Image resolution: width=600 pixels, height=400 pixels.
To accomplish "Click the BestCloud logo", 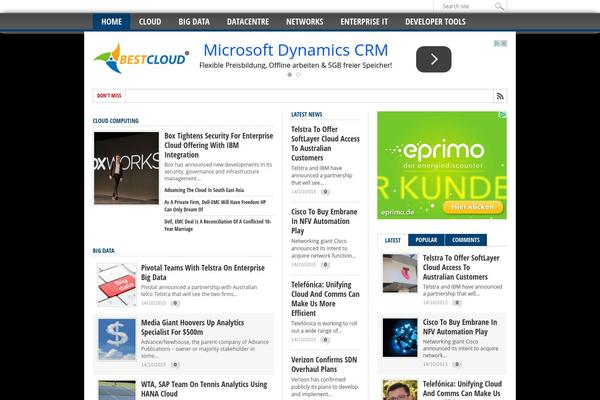I will (x=141, y=58).
